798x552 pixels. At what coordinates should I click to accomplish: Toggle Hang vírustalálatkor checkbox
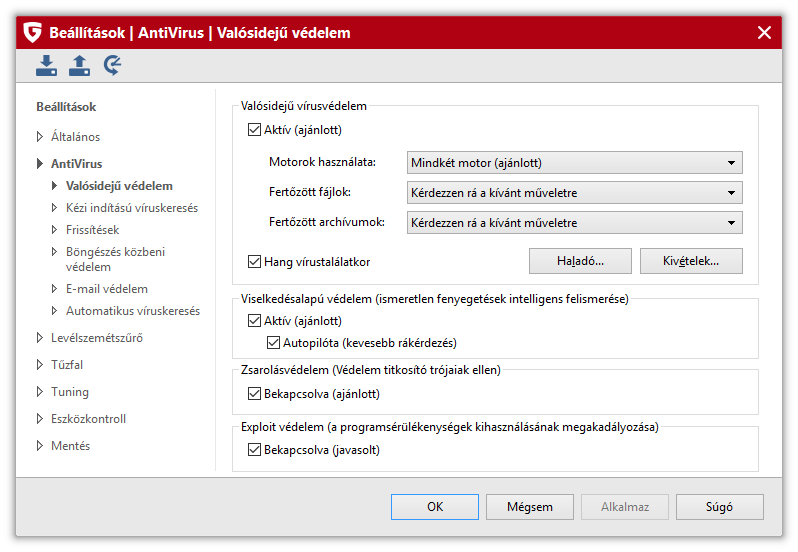coord(254,262)
